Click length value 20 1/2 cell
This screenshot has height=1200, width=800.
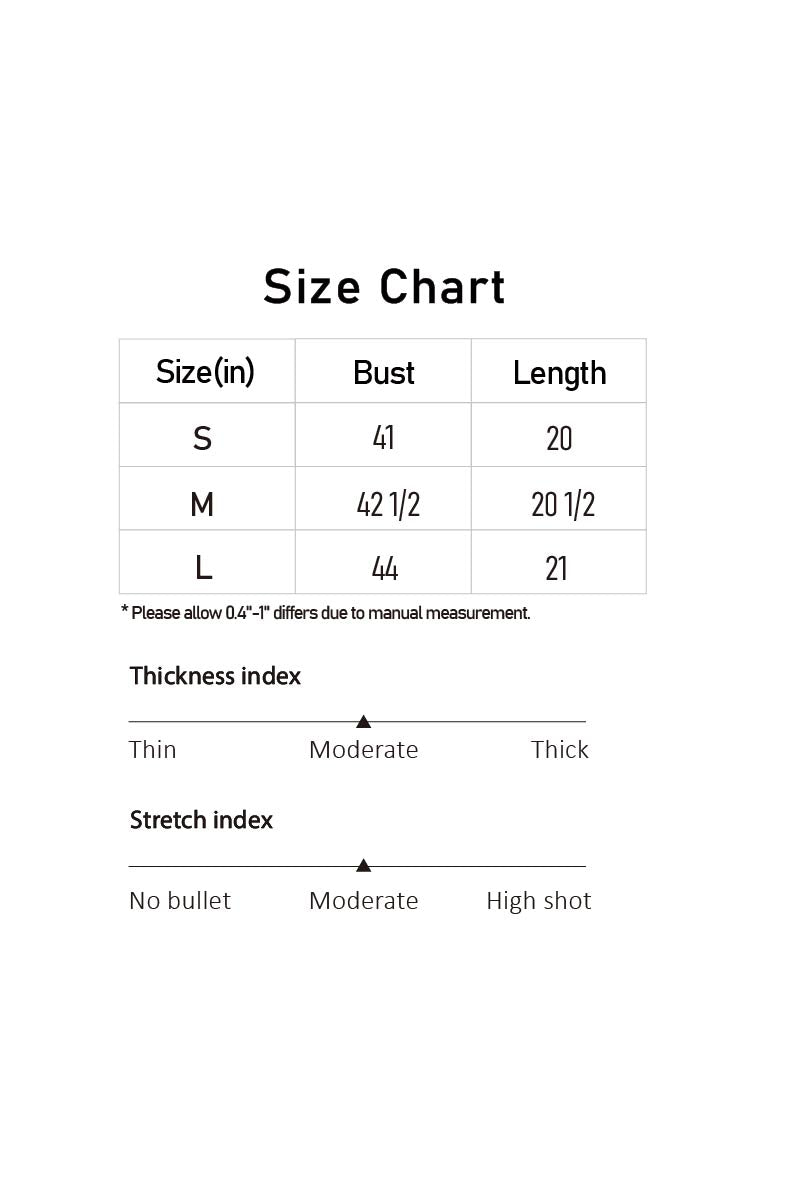tap(559, 498)
